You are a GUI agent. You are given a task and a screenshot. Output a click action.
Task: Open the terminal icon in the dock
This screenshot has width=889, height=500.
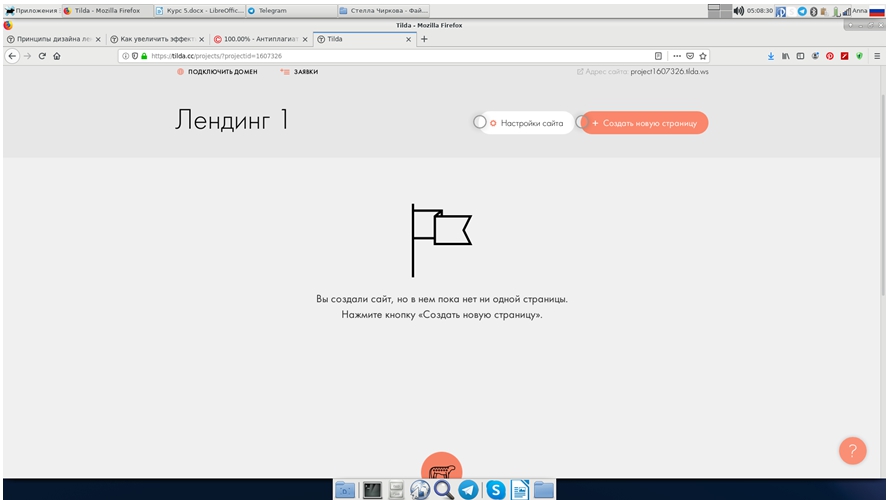click(x=372, y=489)
